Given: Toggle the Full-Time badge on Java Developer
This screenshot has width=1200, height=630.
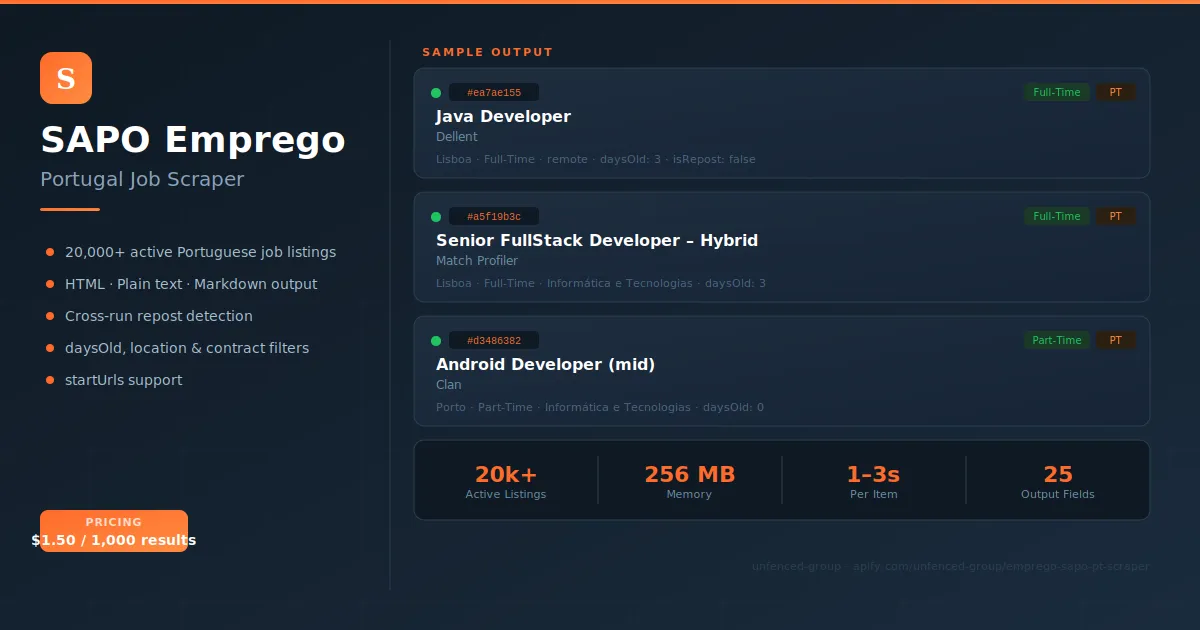Looking at the screenshot, I should pos(1056,92).
